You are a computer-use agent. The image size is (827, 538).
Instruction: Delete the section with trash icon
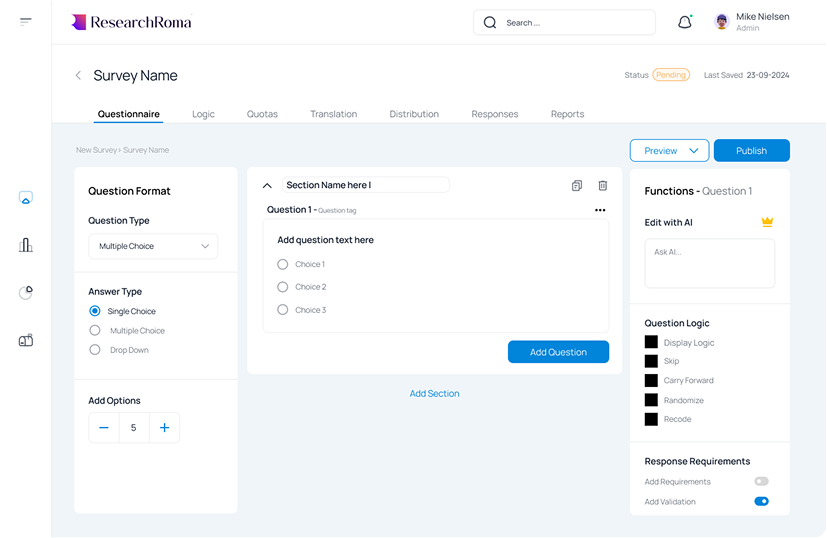(x=603, y=185)
